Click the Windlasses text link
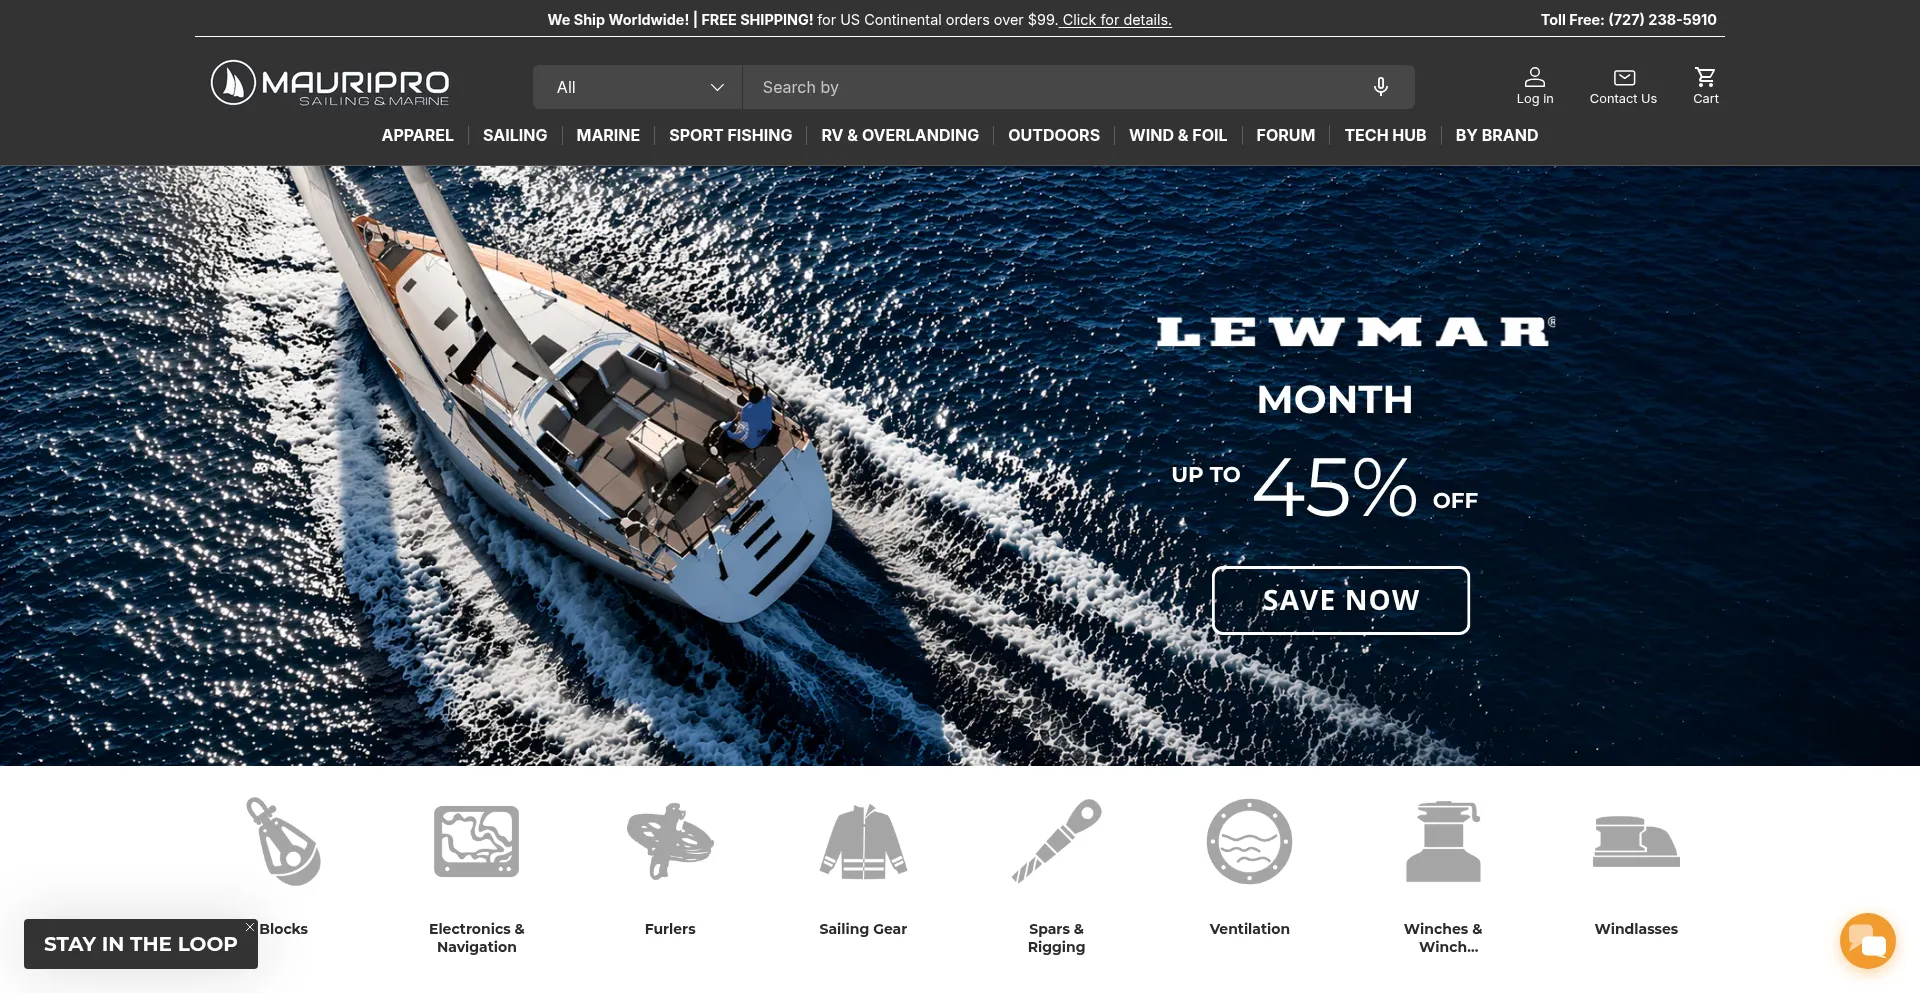Image resolution: width=1920 pixels, height=993 pixels. click(1637, 929)
